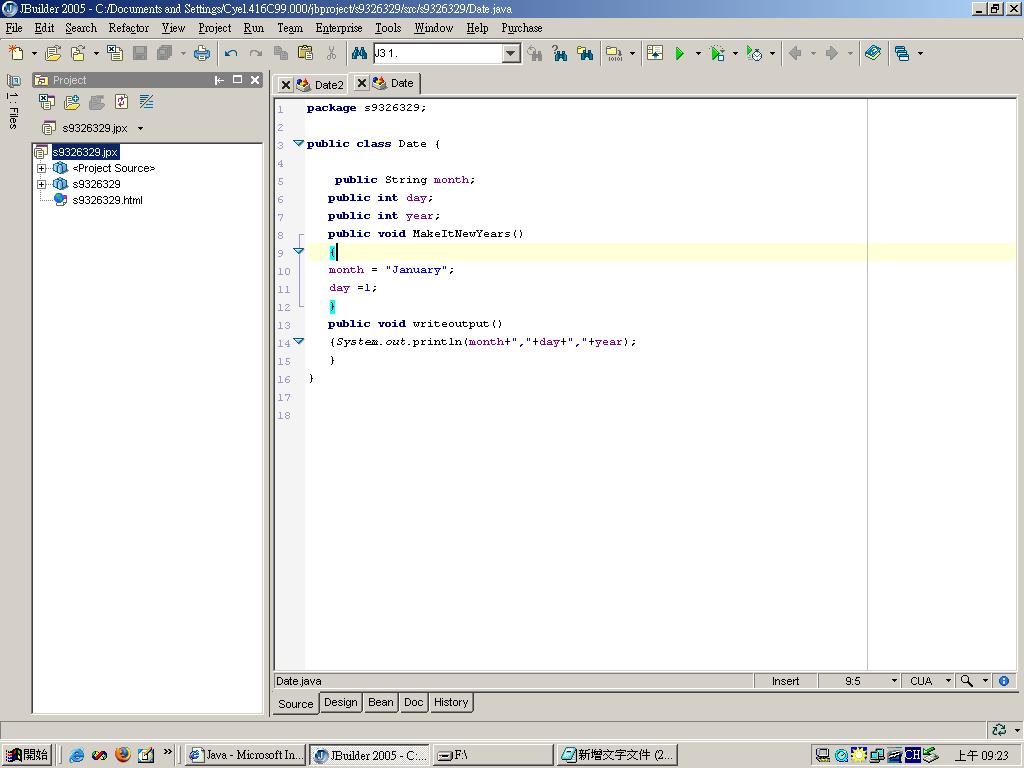
Task: Click the Find Classes binoculars with question mark
Action: coord(560,53)
